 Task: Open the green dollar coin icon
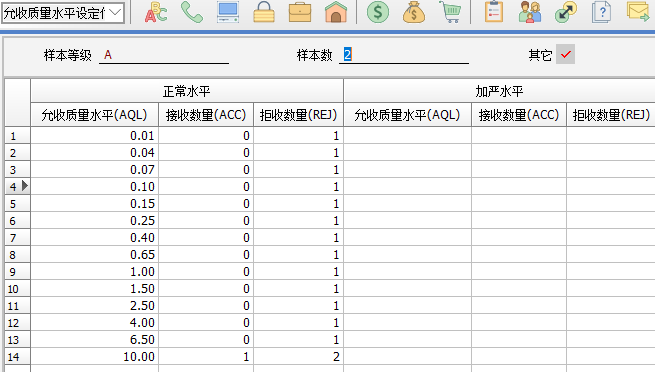(378, 12)
